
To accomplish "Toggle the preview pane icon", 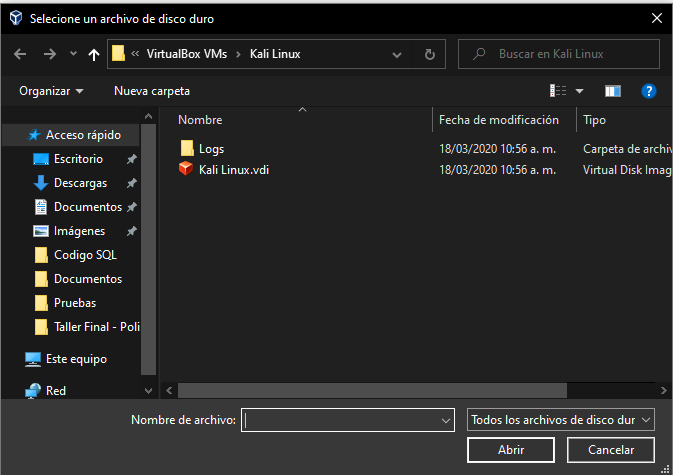I will pyautogui.click(x=613, y=91).
